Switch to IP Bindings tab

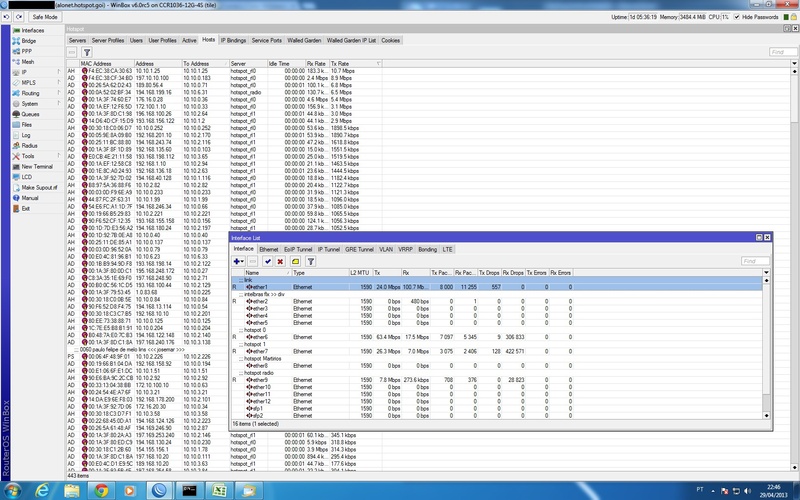click(x=233, y=40)
